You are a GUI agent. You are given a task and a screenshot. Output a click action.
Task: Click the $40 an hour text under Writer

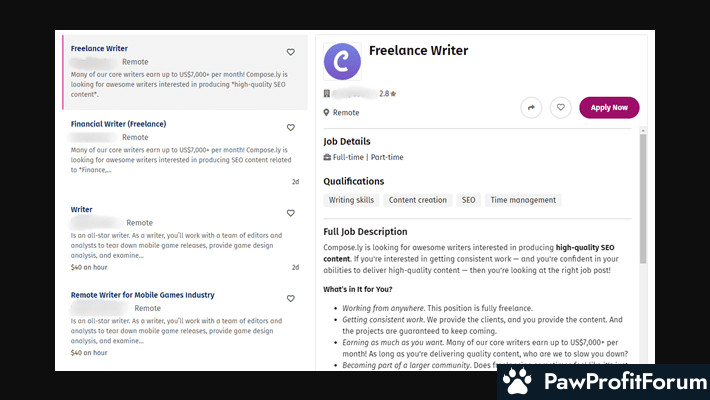[x=89, y=267]
